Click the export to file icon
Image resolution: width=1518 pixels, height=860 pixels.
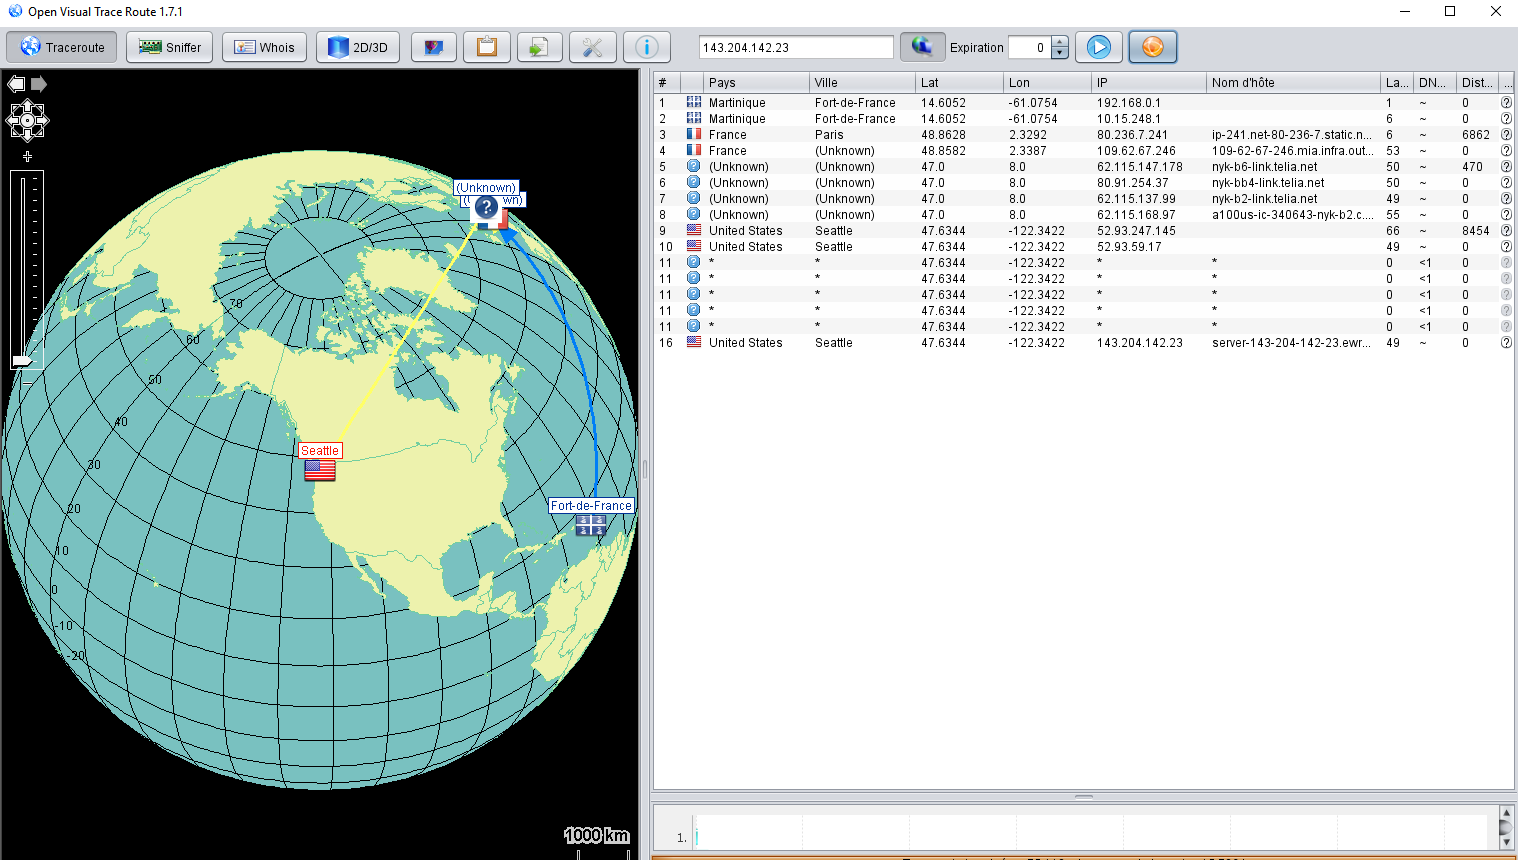pyautogui.click(x=539, y=47)
